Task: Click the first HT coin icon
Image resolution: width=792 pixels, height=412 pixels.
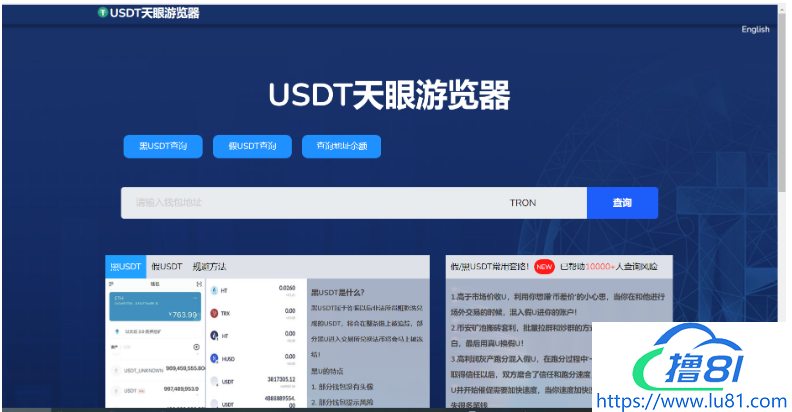Action: (x=214, y=290)
